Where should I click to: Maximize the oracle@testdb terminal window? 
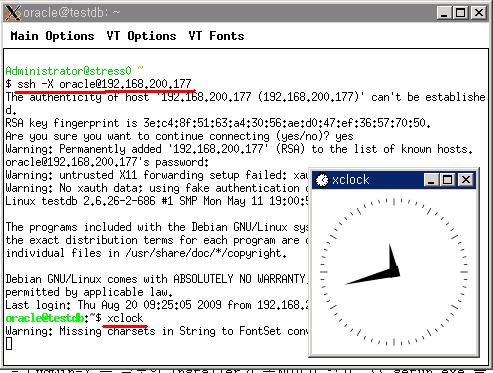point(460,13)
